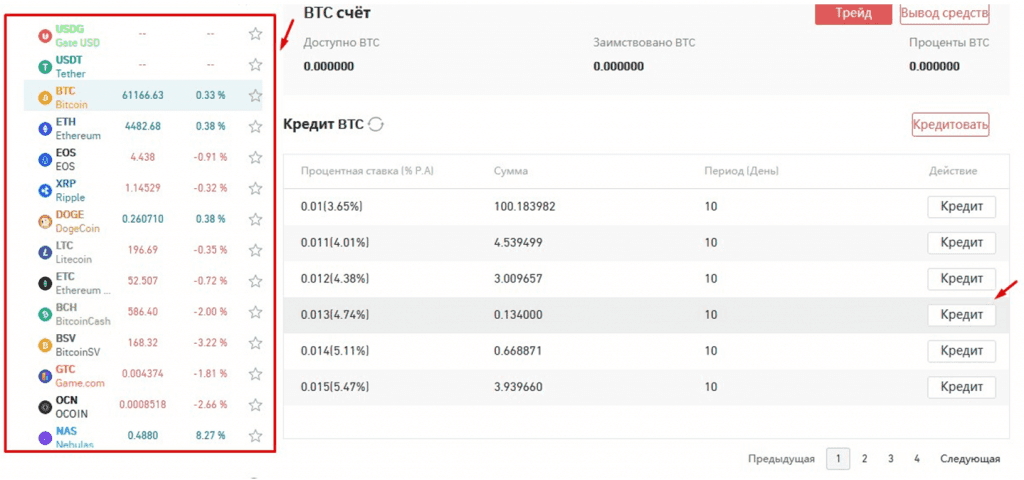Click the Доступно BTC label
1024x480 pixels.
click(x=342, y=43)
